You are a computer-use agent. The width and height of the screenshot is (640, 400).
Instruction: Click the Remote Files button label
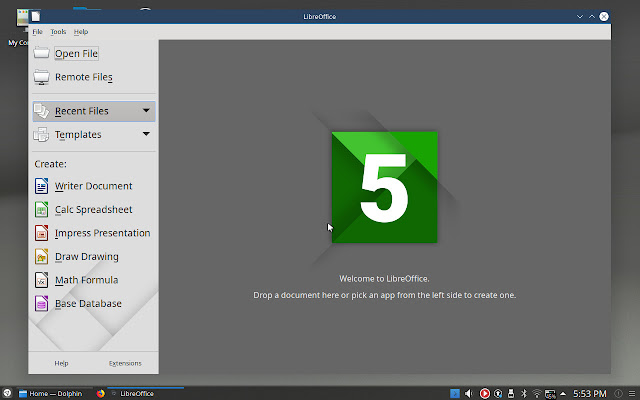coord(84,77)
